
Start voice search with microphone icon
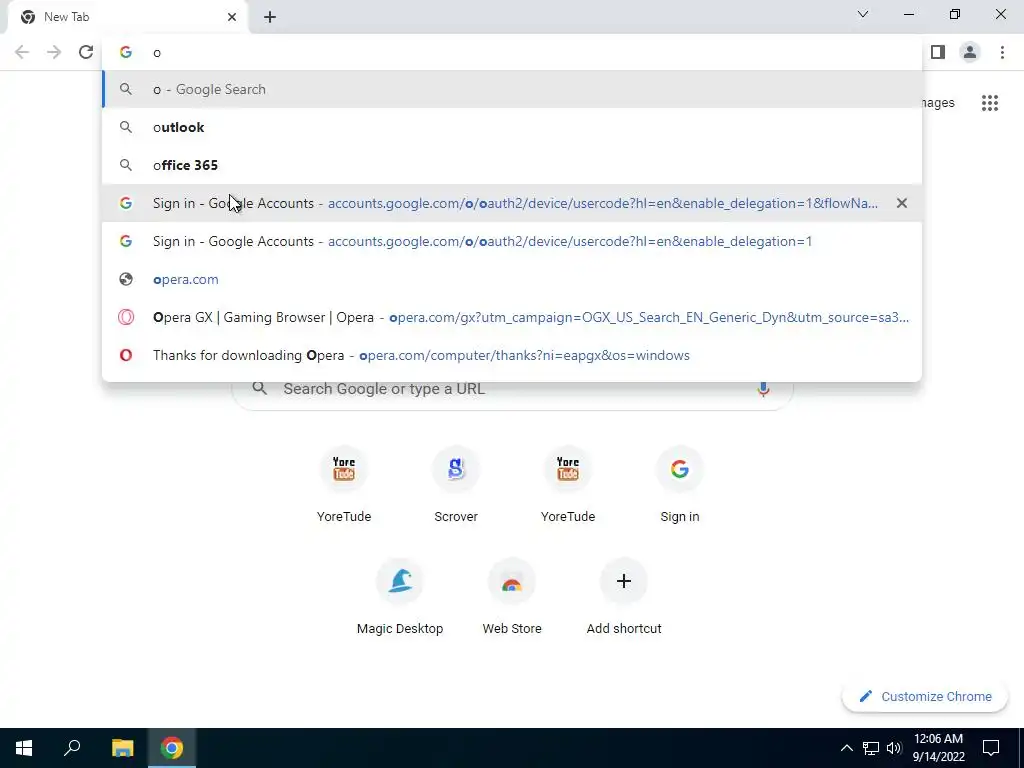(763, 389)
